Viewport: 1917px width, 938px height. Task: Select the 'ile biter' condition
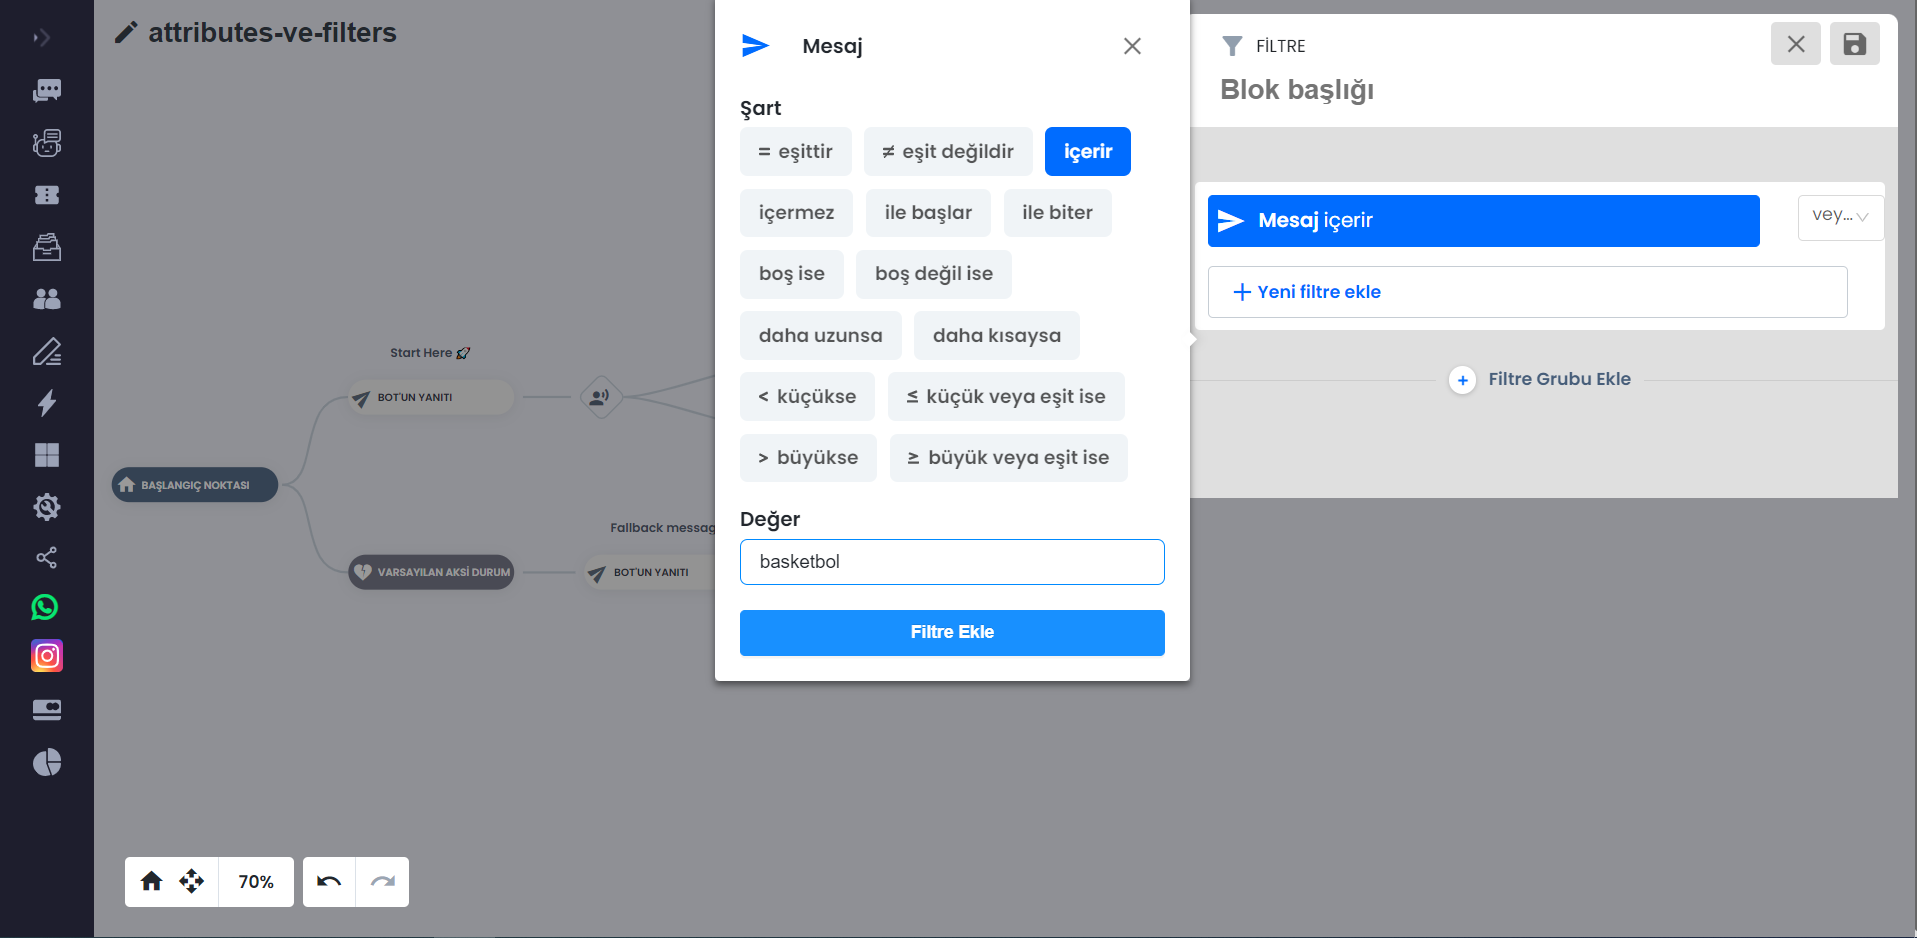tap(1058, 213)
